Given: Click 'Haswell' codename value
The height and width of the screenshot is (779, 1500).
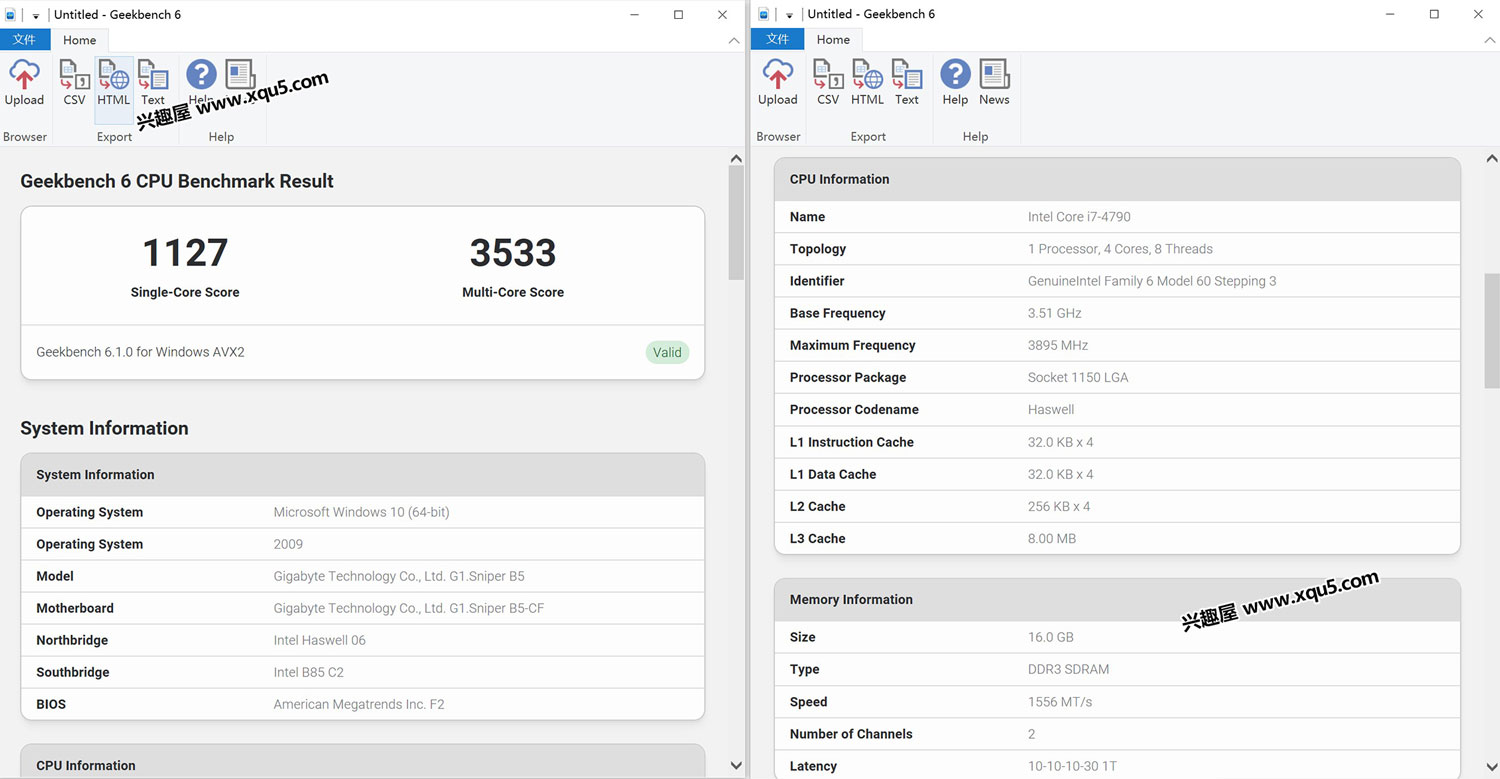Looking at the screenshot, I should [x=1051, y=409].
